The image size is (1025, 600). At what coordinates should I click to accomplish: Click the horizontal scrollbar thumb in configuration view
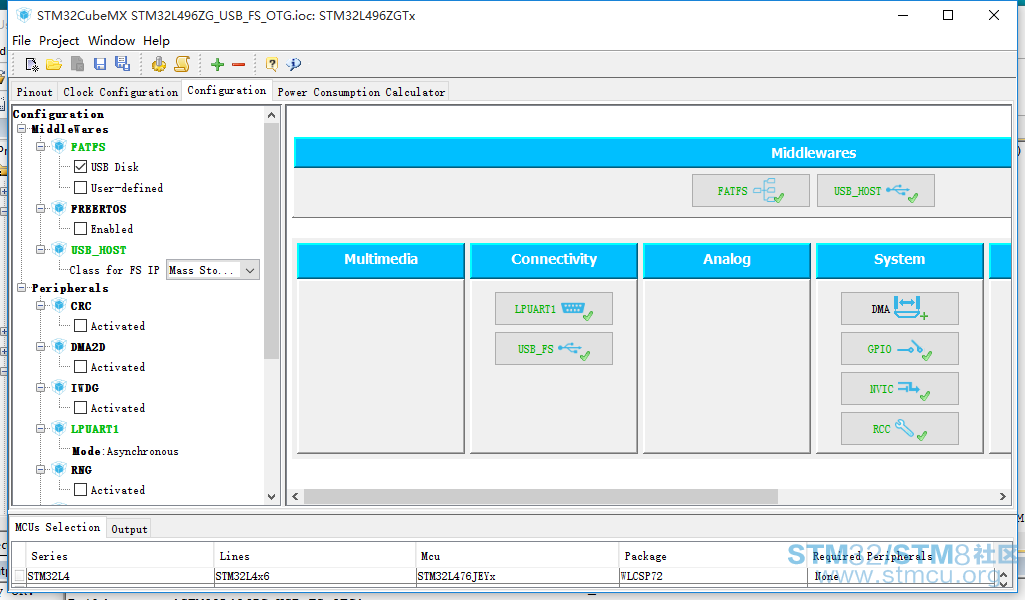(x=541, y=496)
